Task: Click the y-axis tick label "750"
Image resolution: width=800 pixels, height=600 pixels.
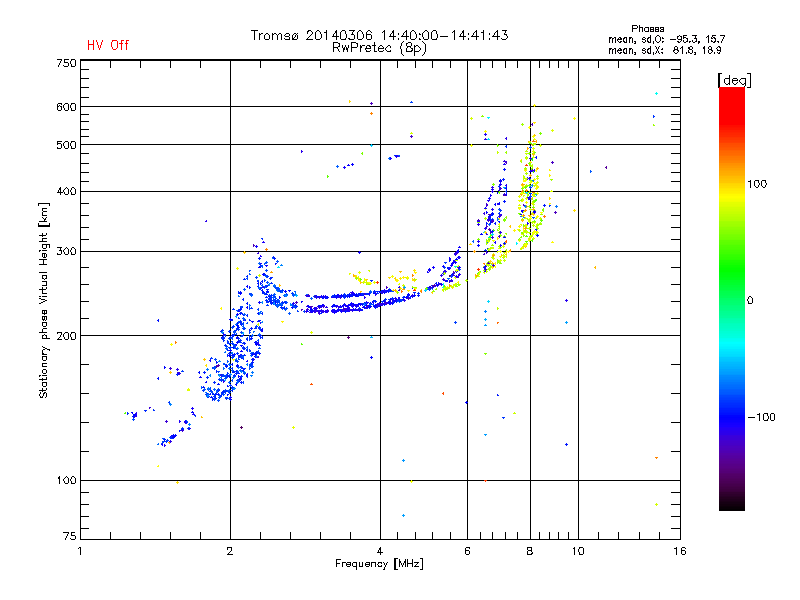Action: [x=66, y=63]
